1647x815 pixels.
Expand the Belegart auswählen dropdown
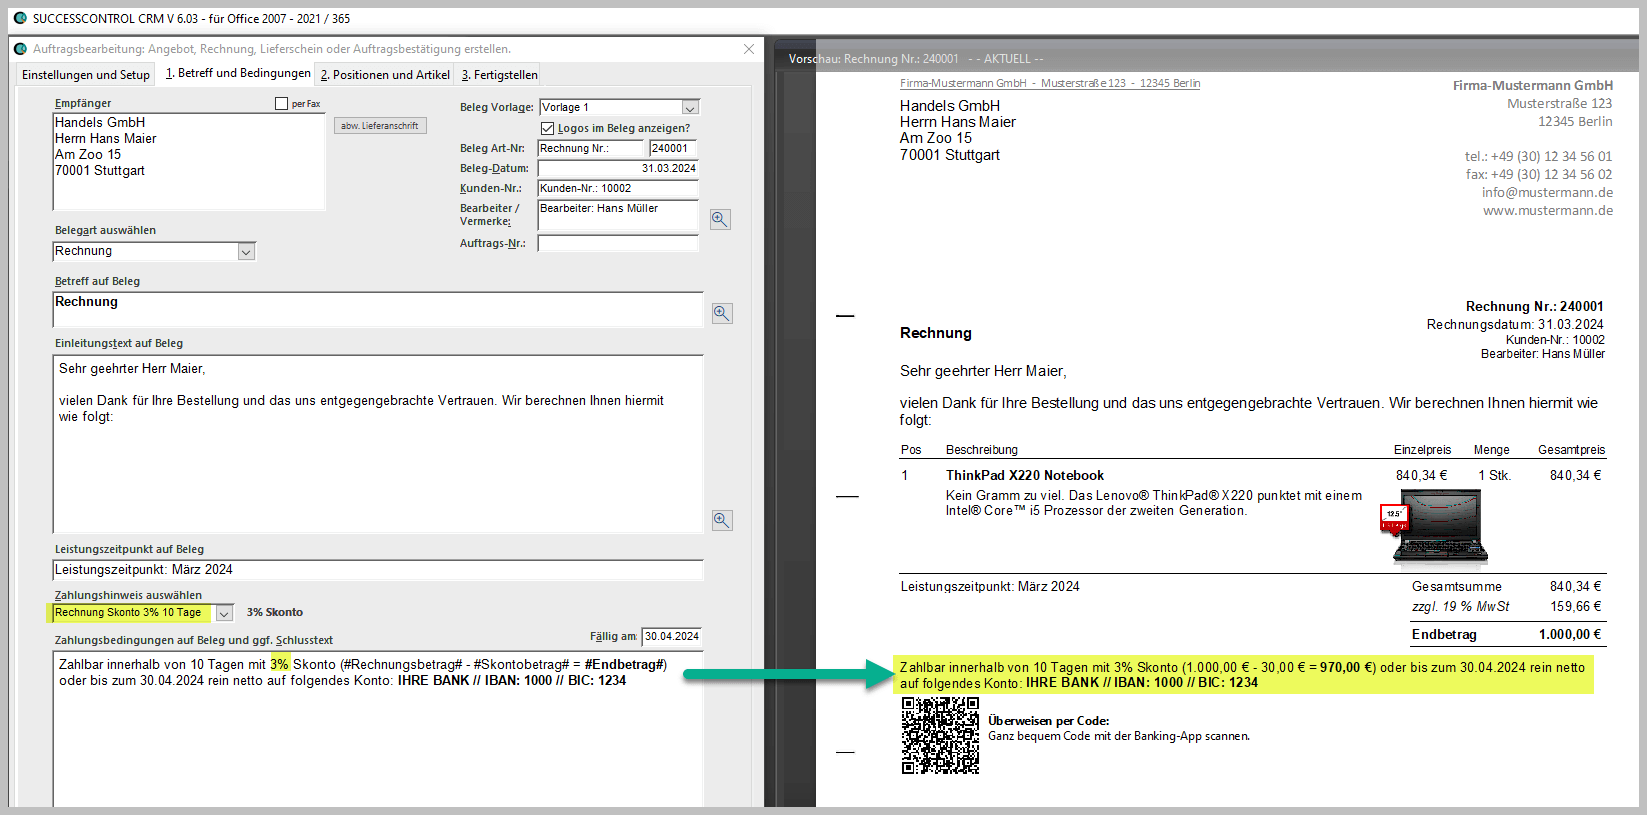click(246, 252)
